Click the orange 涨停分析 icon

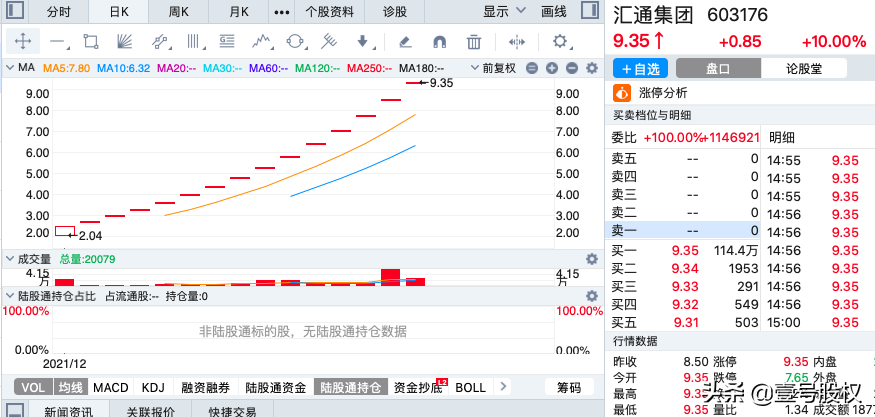pyautogui.click(x=622, y=93)
